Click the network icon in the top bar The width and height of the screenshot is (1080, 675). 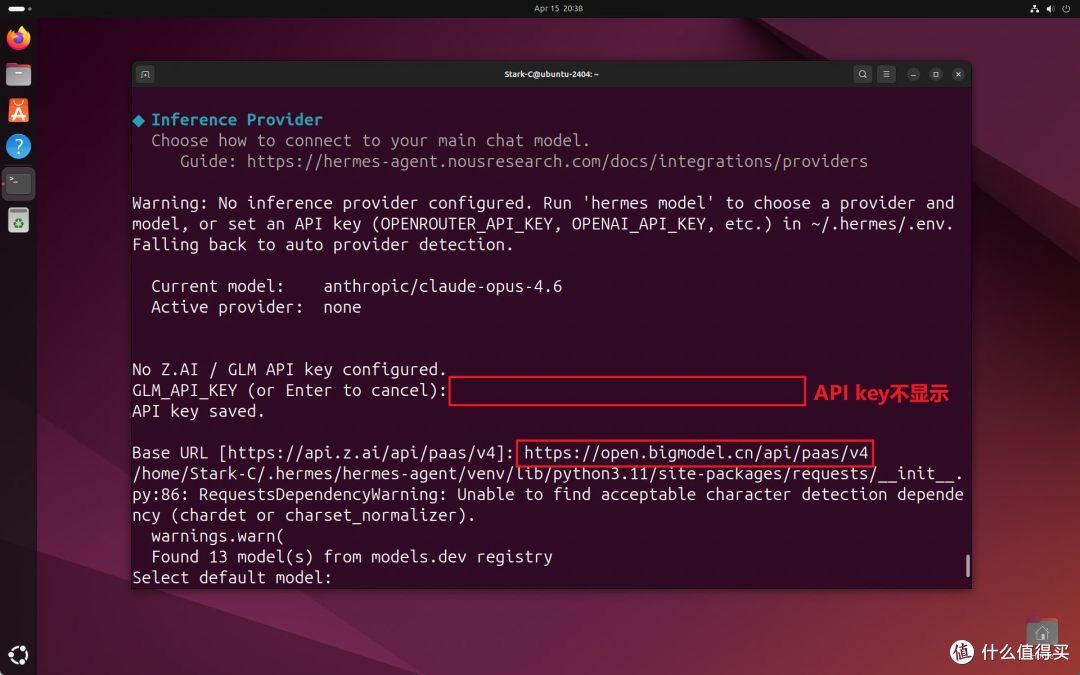[x=1035, y=9]
